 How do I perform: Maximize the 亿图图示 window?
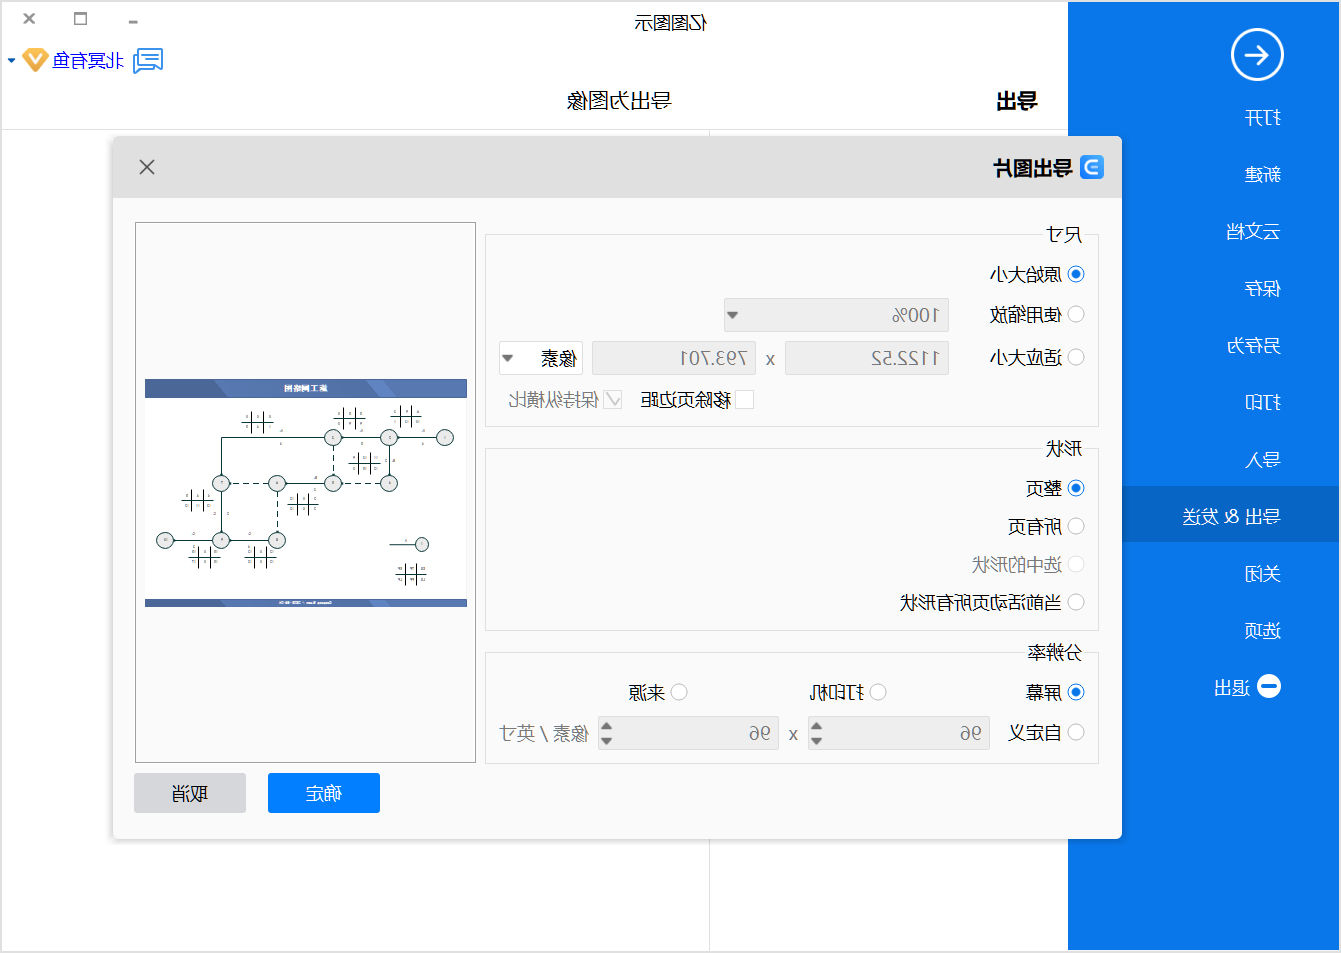click(x=81, y=19)
